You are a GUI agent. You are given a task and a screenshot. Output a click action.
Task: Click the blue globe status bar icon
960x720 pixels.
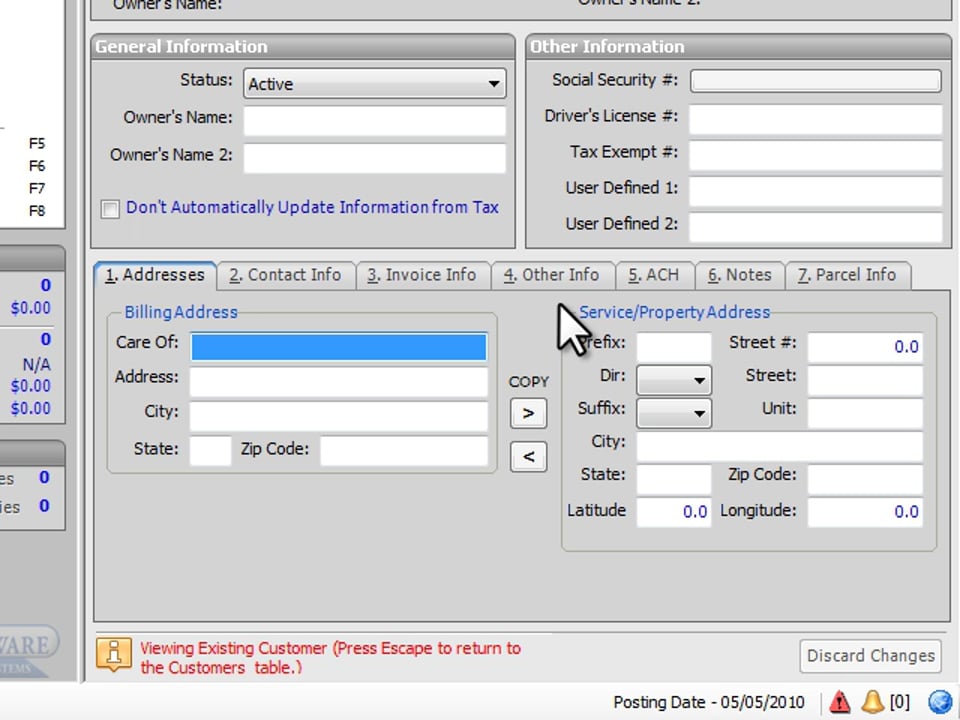pos(940,702)
